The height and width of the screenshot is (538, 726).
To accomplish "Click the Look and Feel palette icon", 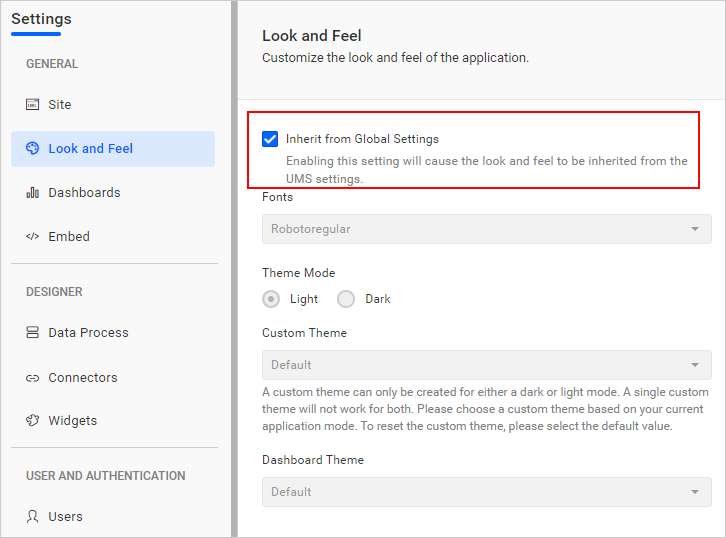I will click(x=32, y=149).
